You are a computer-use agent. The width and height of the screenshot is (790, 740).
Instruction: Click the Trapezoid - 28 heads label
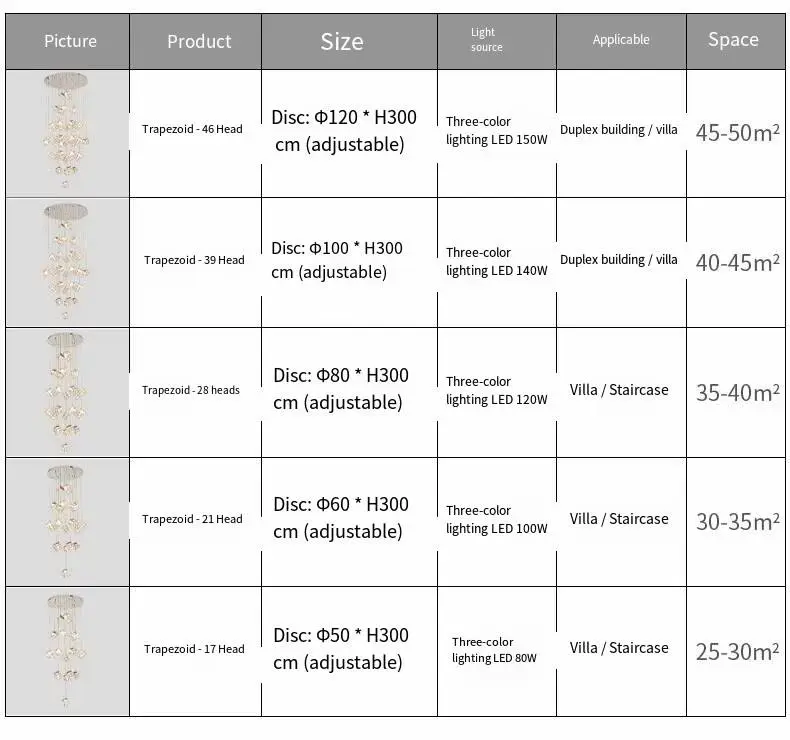191,390
